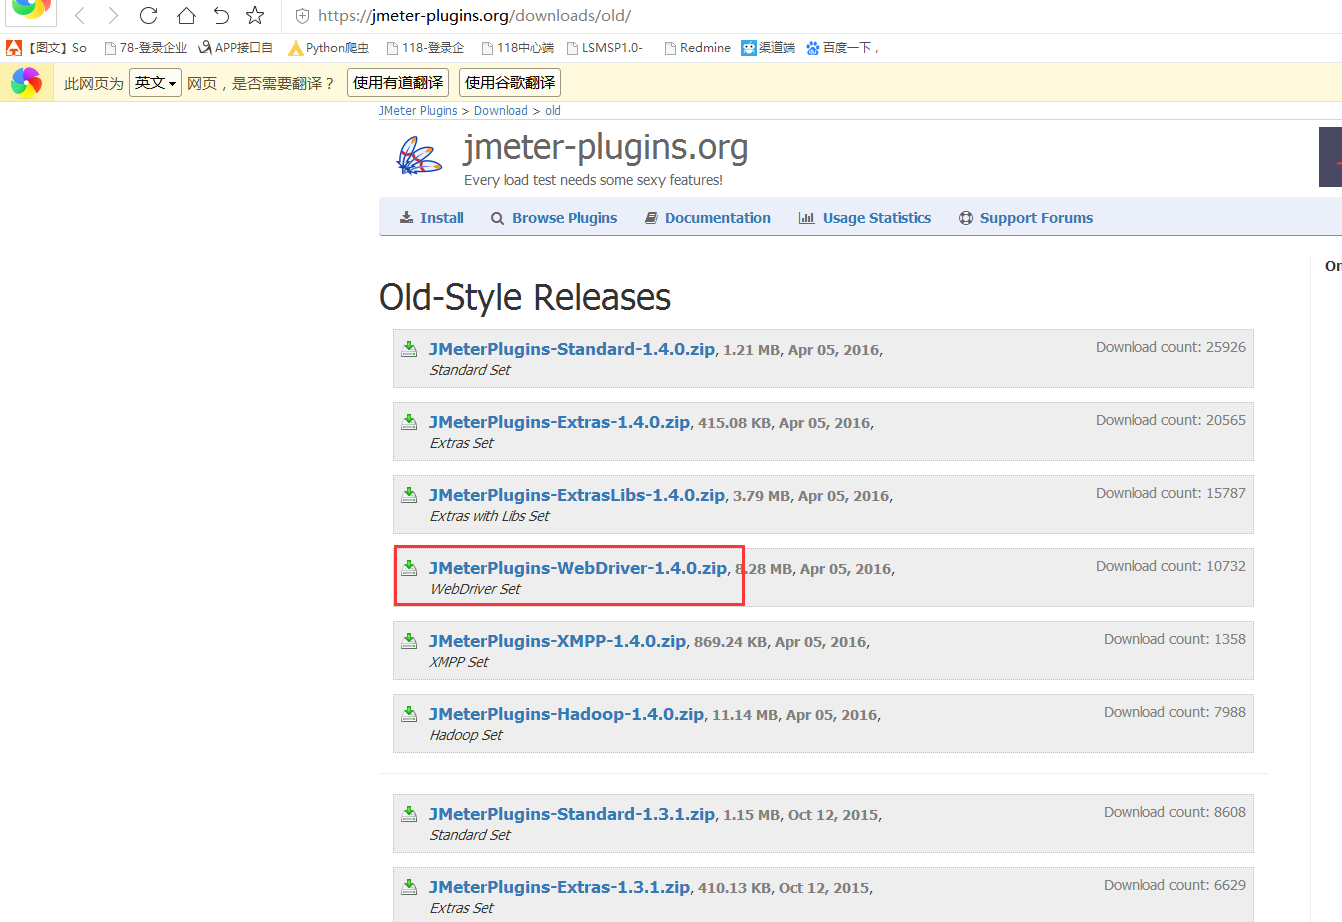Image resolution: width=1342 pixels, height=922 pixels.
Task: Click the green download icon for ExtrasLibs-1.4.0
Action: tap(409, 495)
